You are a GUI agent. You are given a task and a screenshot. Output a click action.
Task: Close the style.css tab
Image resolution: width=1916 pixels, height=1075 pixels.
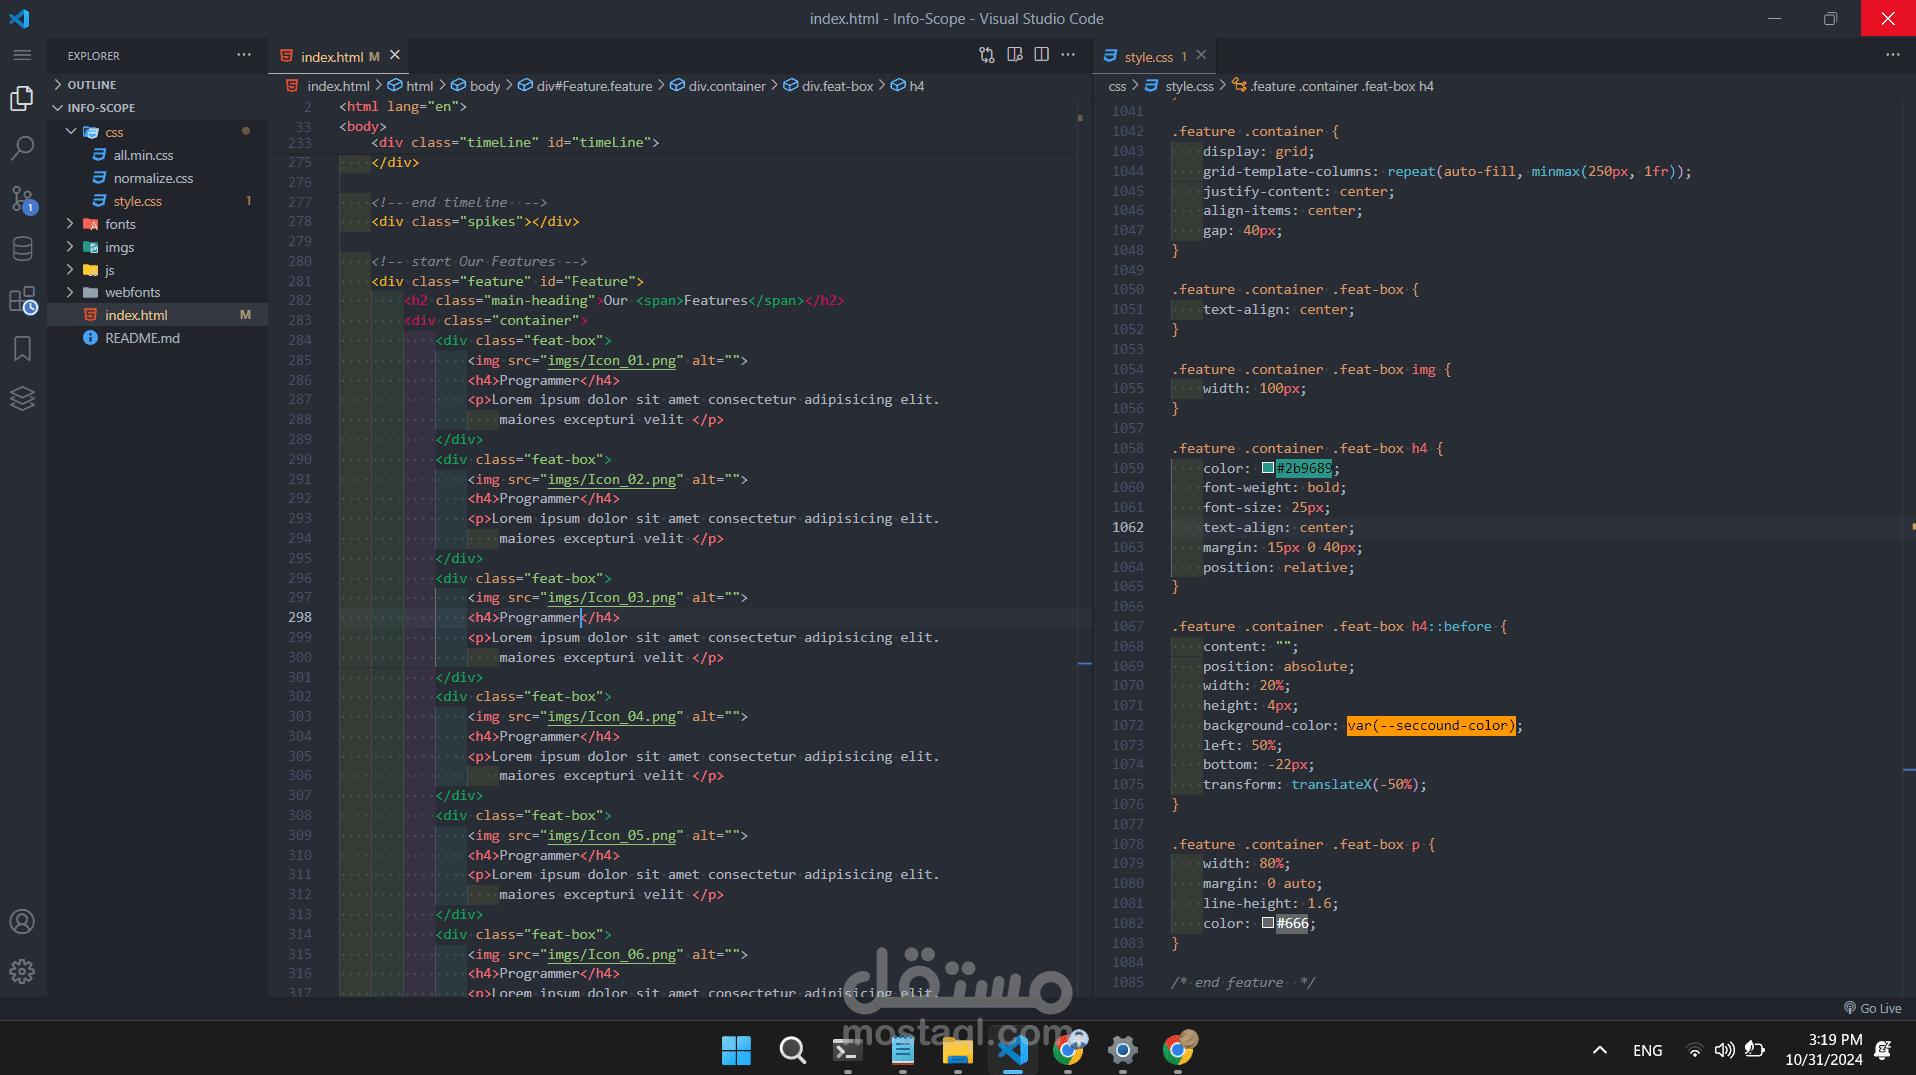(x=1201, y=55)
